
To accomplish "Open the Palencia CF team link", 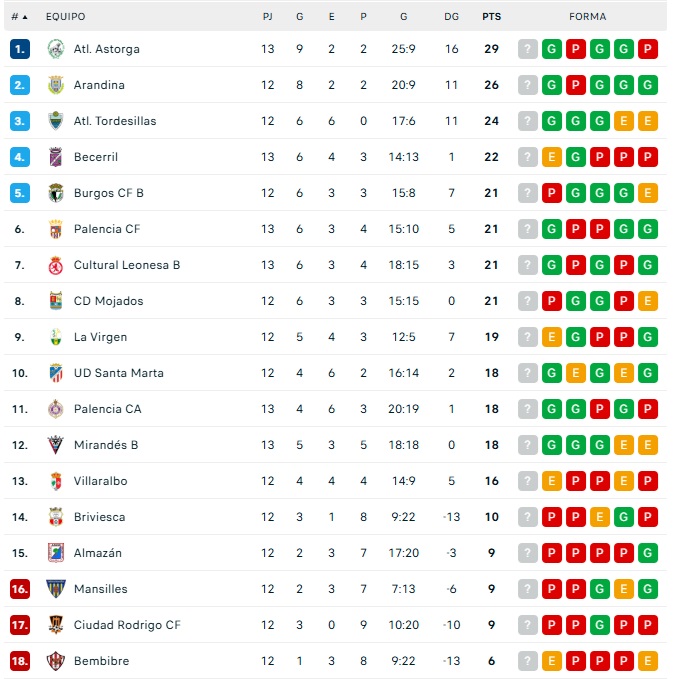I will coord(107,229).
